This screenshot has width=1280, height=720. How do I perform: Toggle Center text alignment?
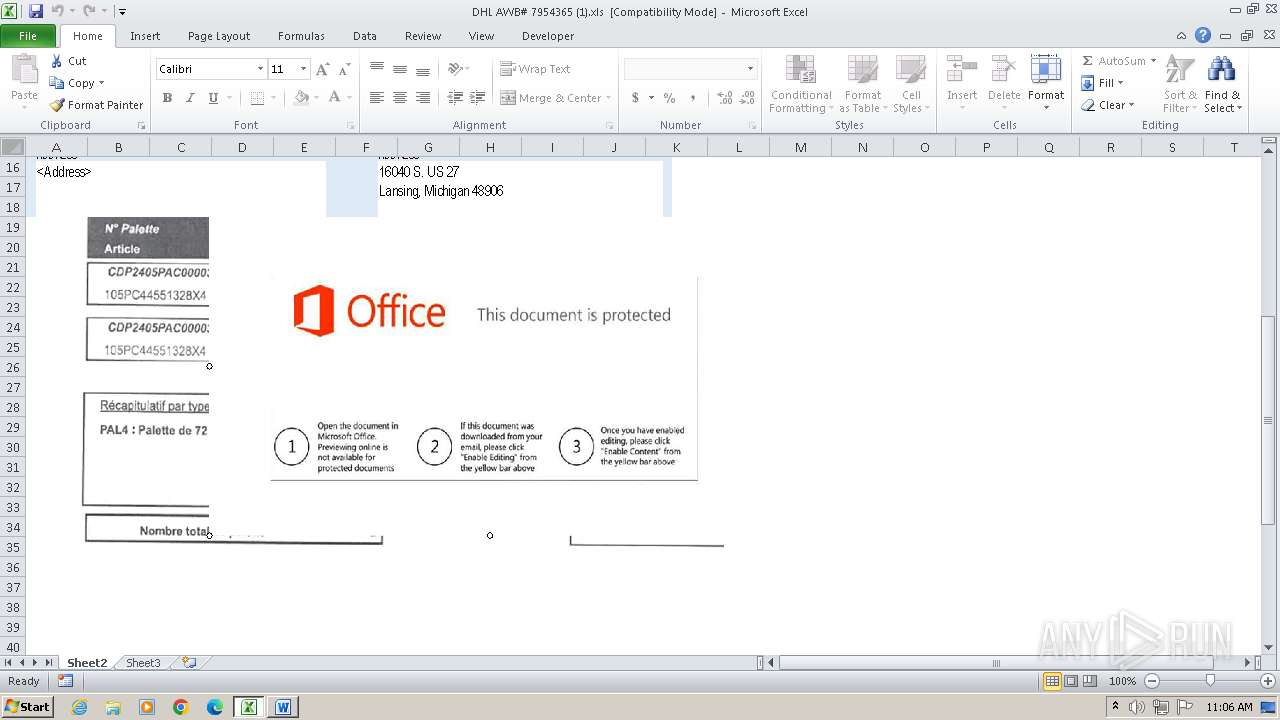tap(400, 98)
